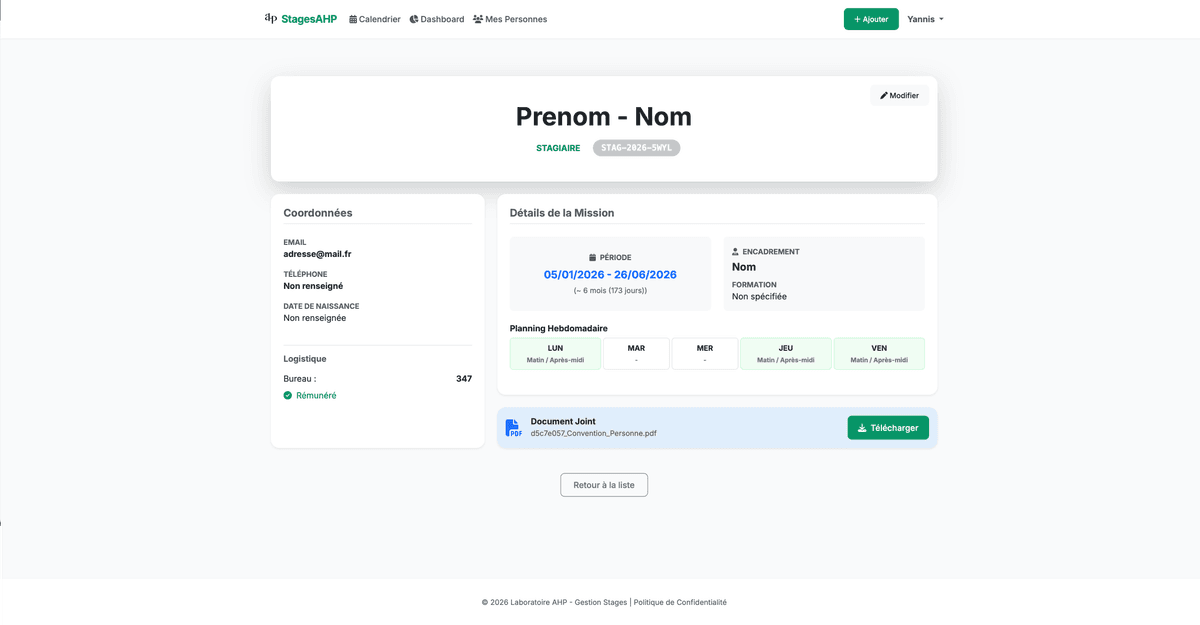Open the Yannis user dropdown
1200x625 pixels.
925,19
